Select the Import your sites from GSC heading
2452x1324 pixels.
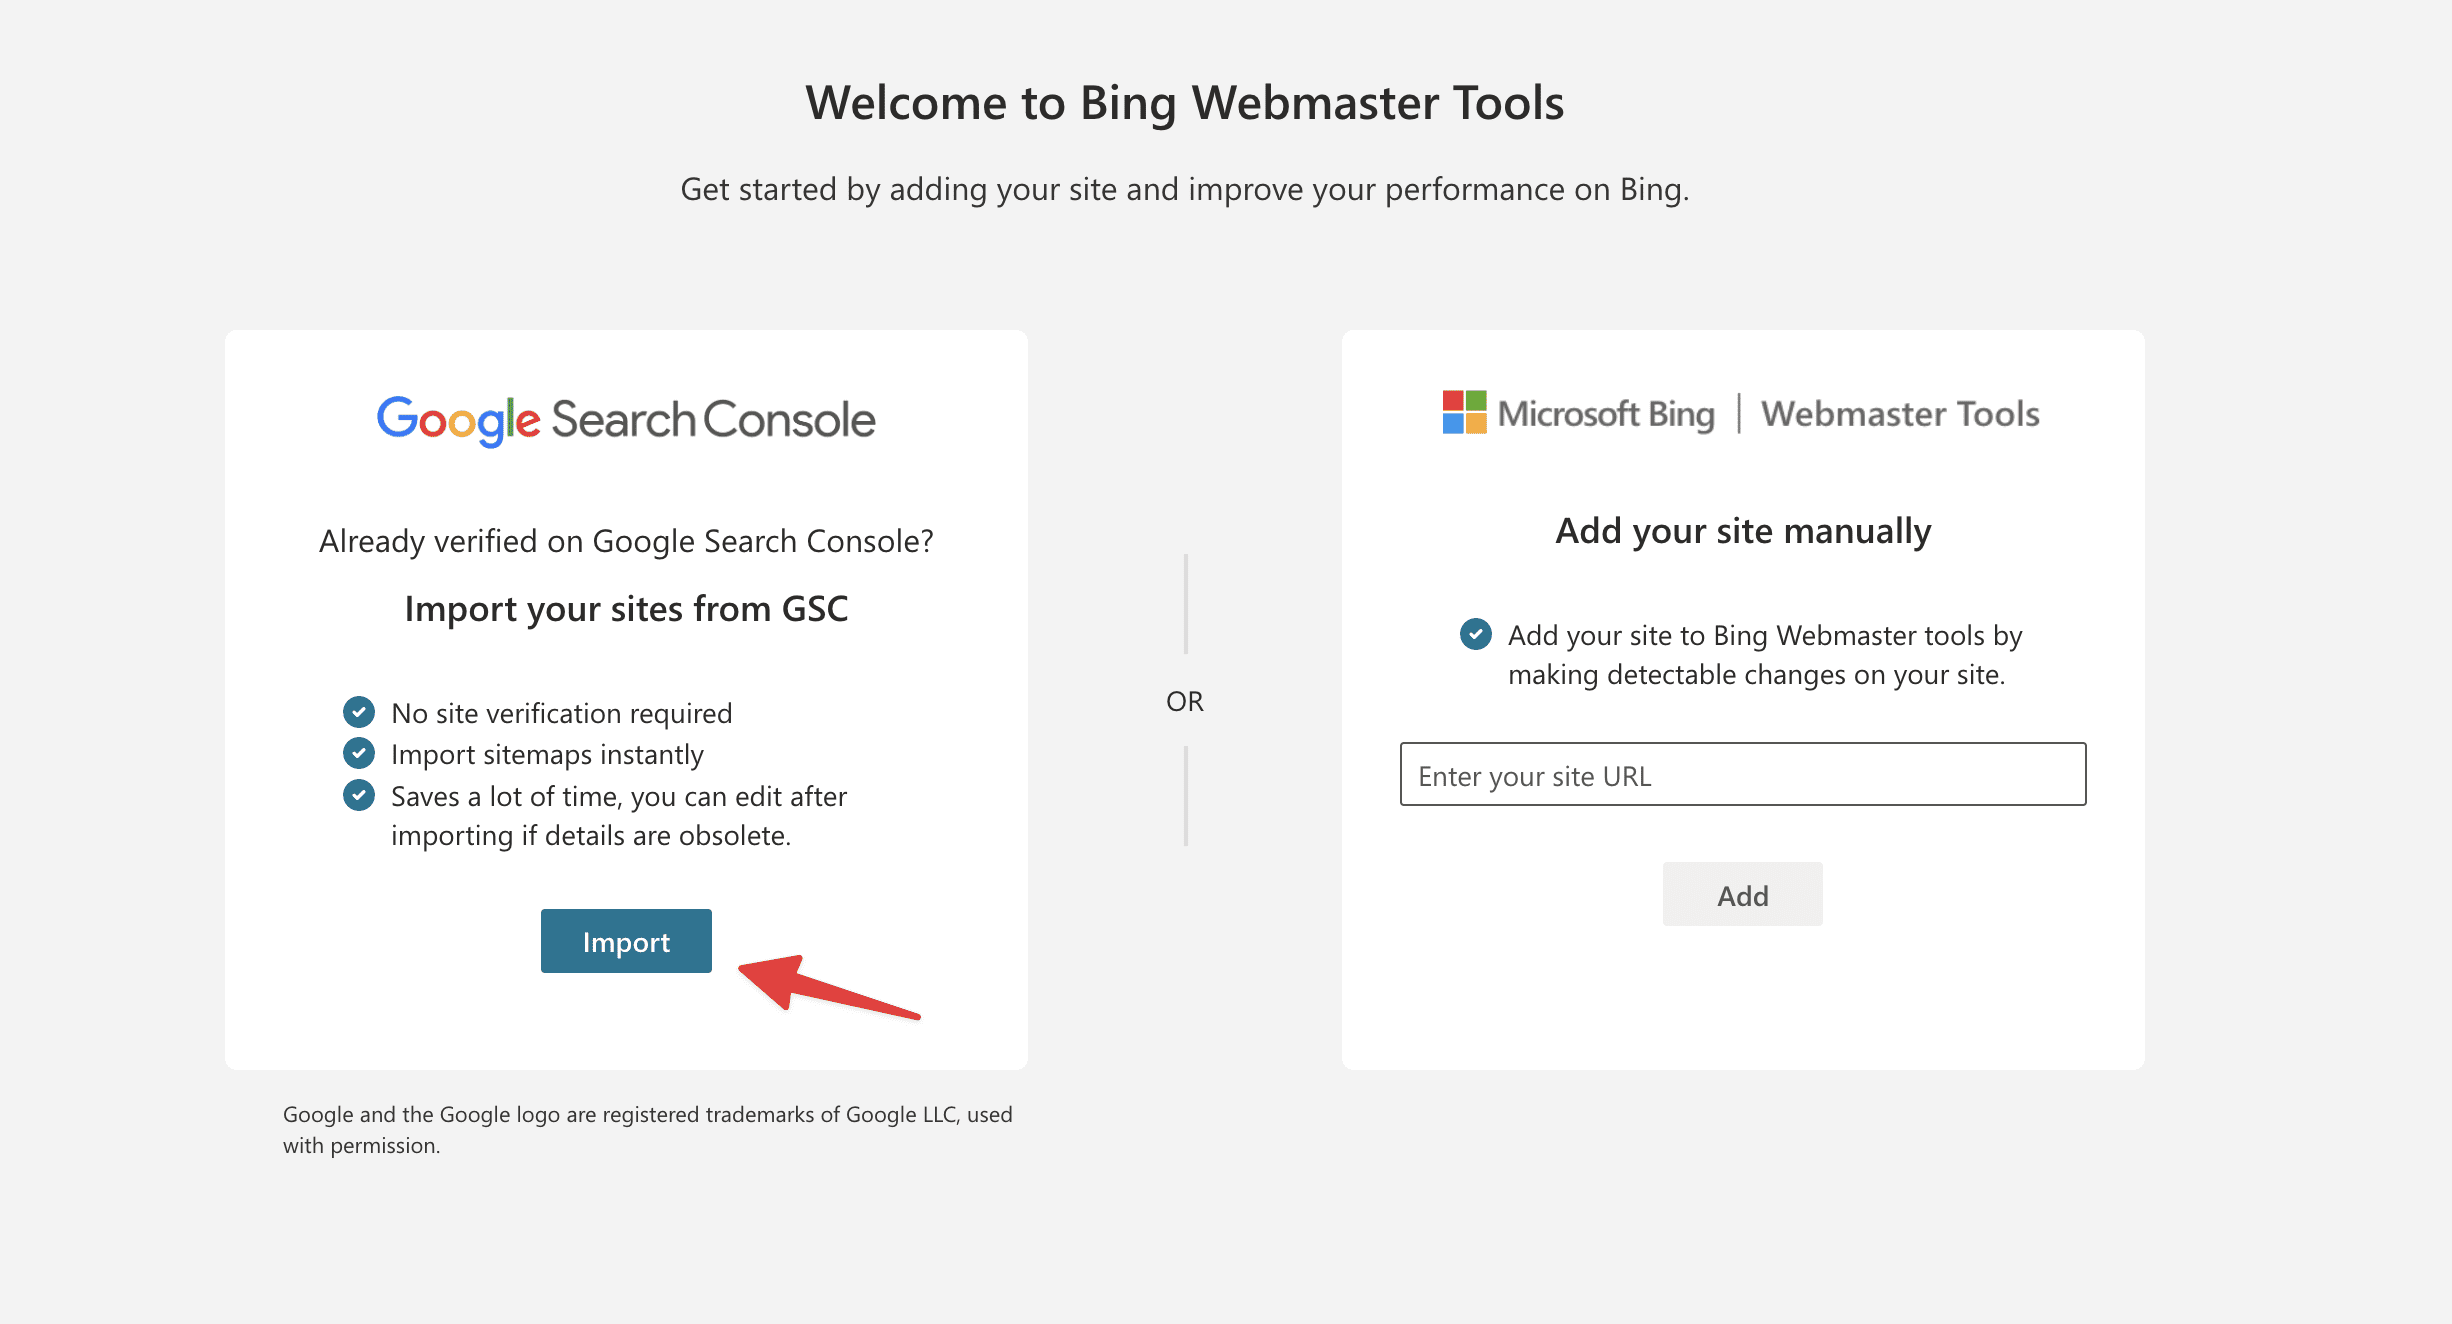626,608
